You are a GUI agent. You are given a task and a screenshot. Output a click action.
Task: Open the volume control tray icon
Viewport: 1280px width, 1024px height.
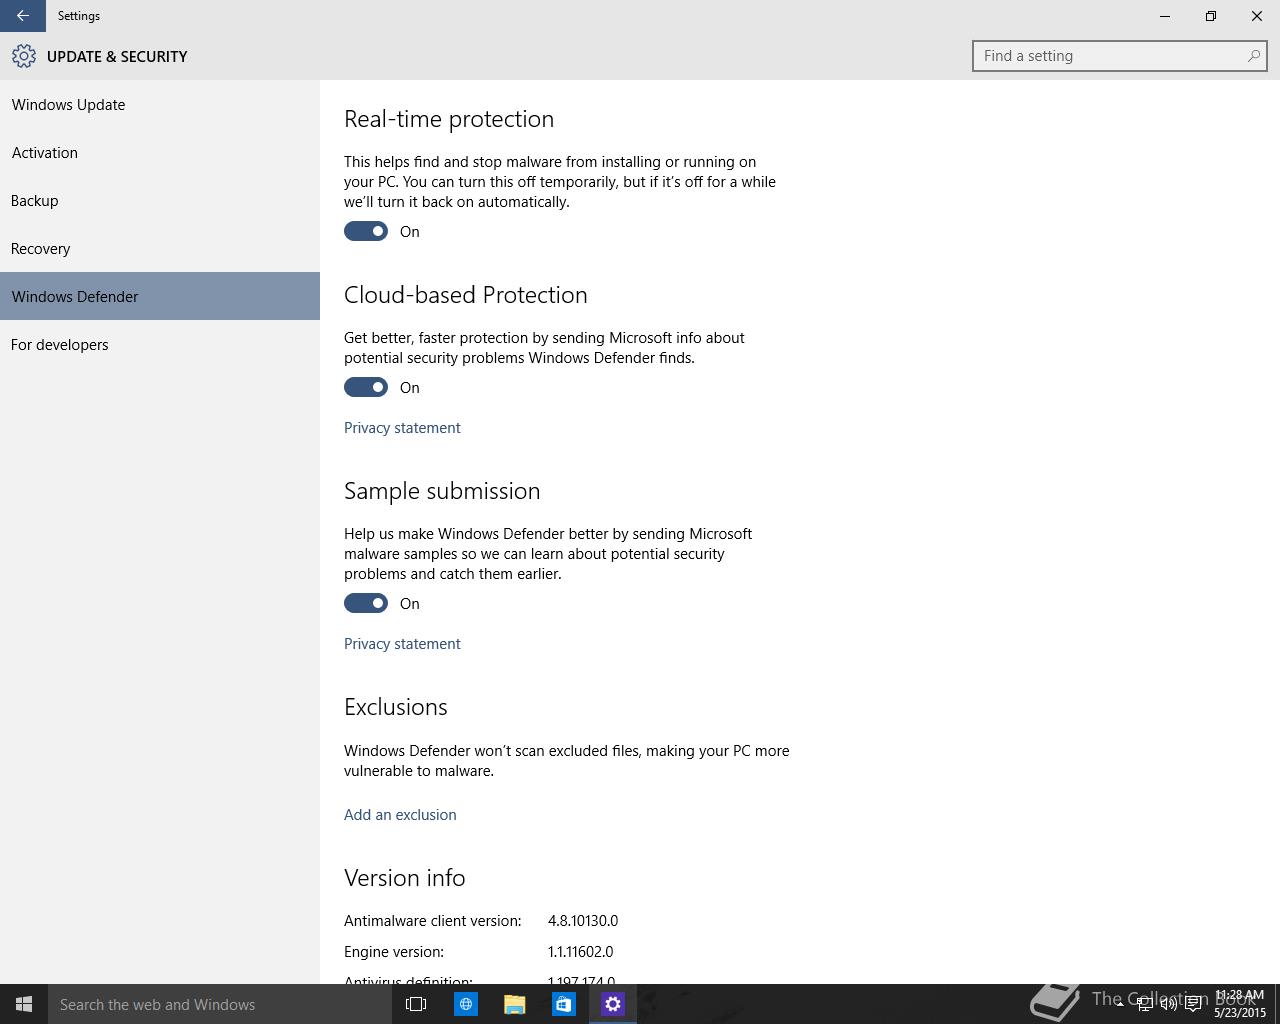click(1168, 1004)
